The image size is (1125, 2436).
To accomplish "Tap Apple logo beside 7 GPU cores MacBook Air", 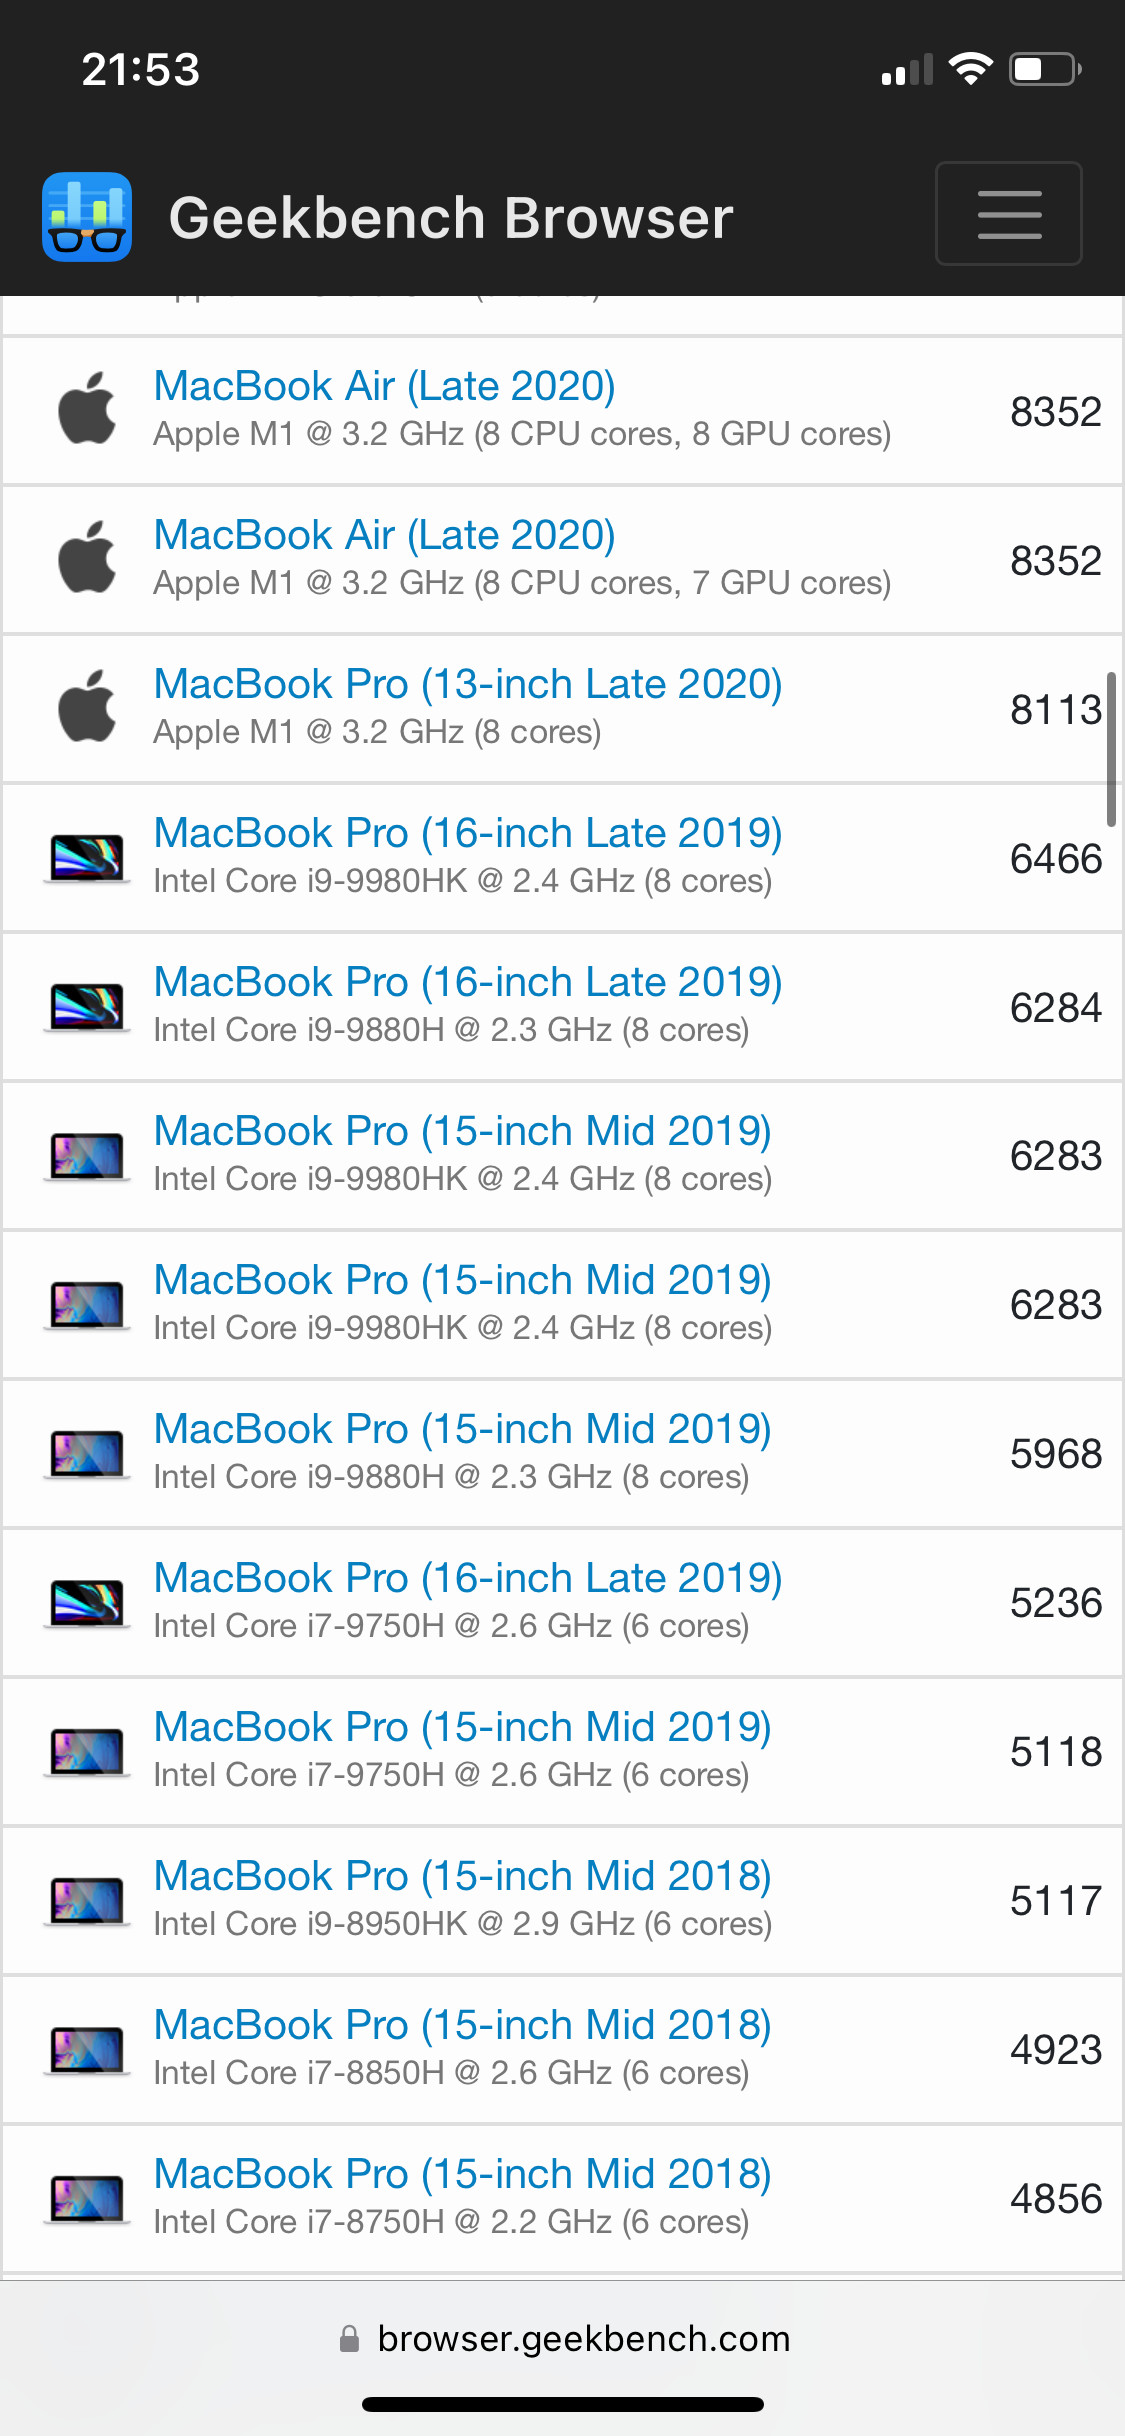I will (x=87, y=558).
